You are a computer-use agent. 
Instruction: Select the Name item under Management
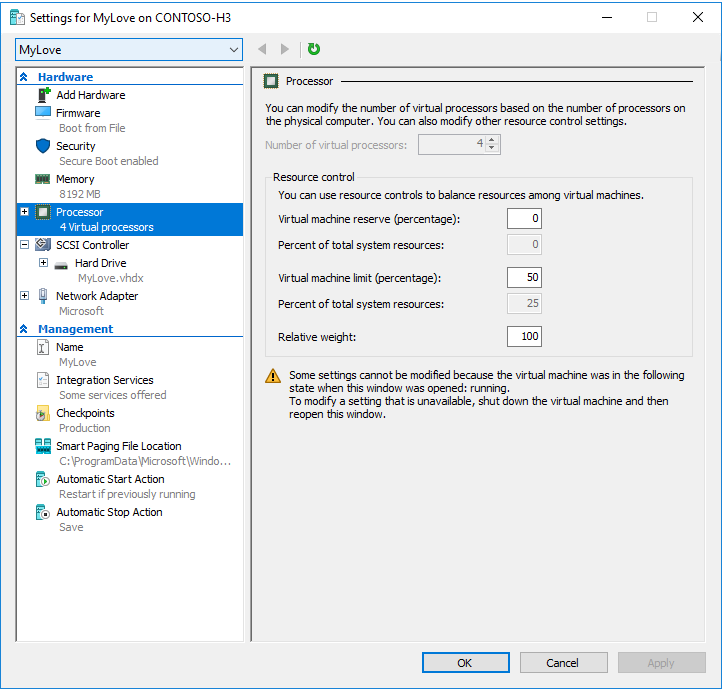click(70, 347)
